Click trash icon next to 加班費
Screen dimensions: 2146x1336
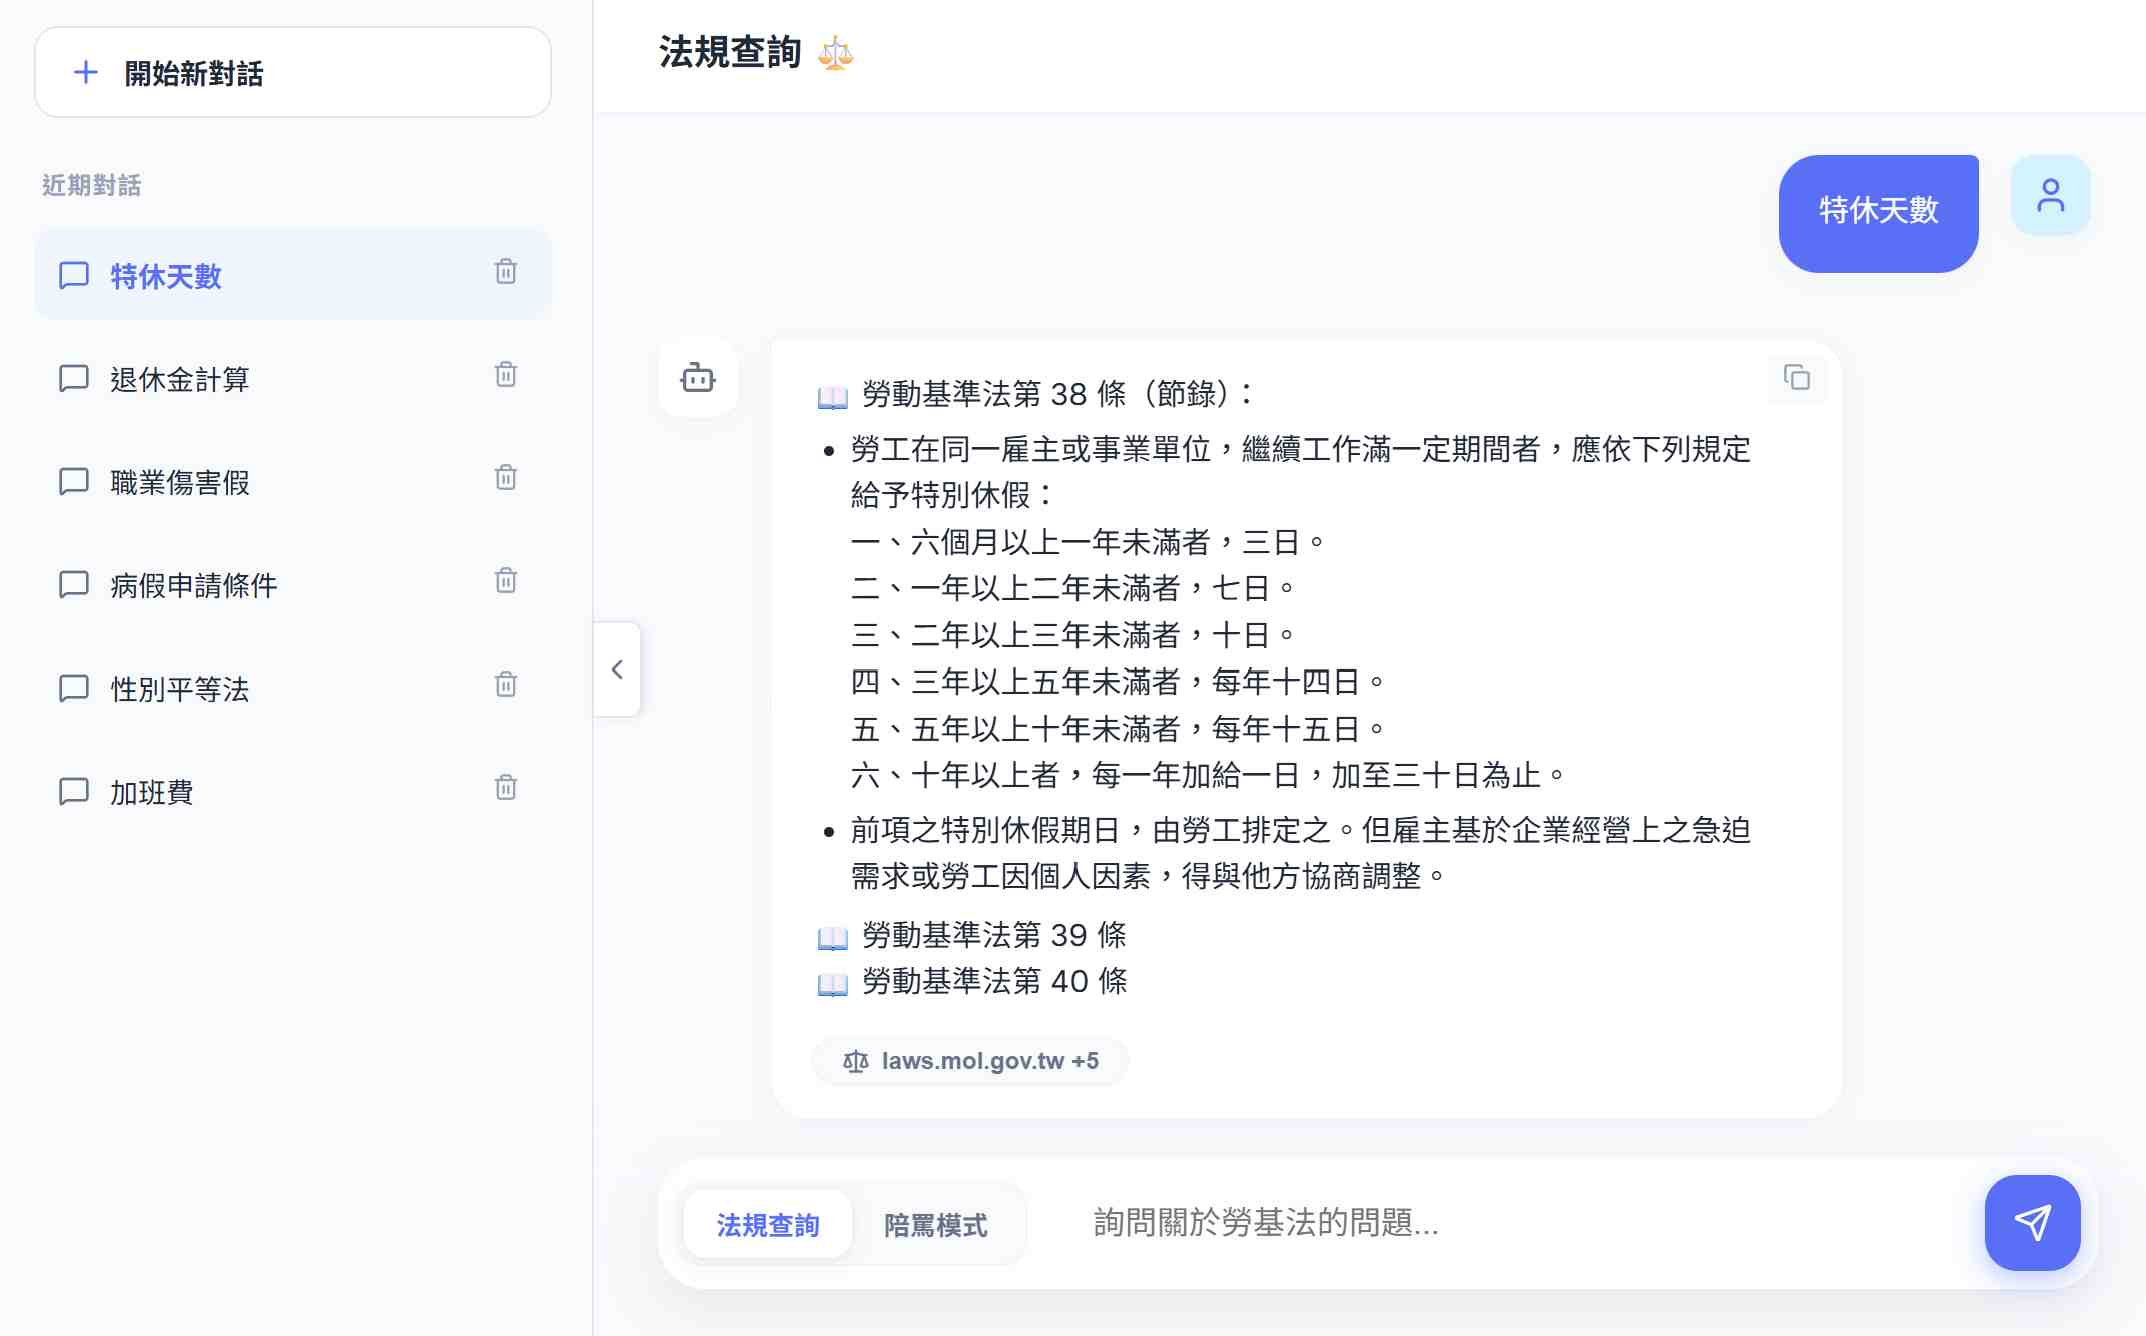click(x=506, y=788)
